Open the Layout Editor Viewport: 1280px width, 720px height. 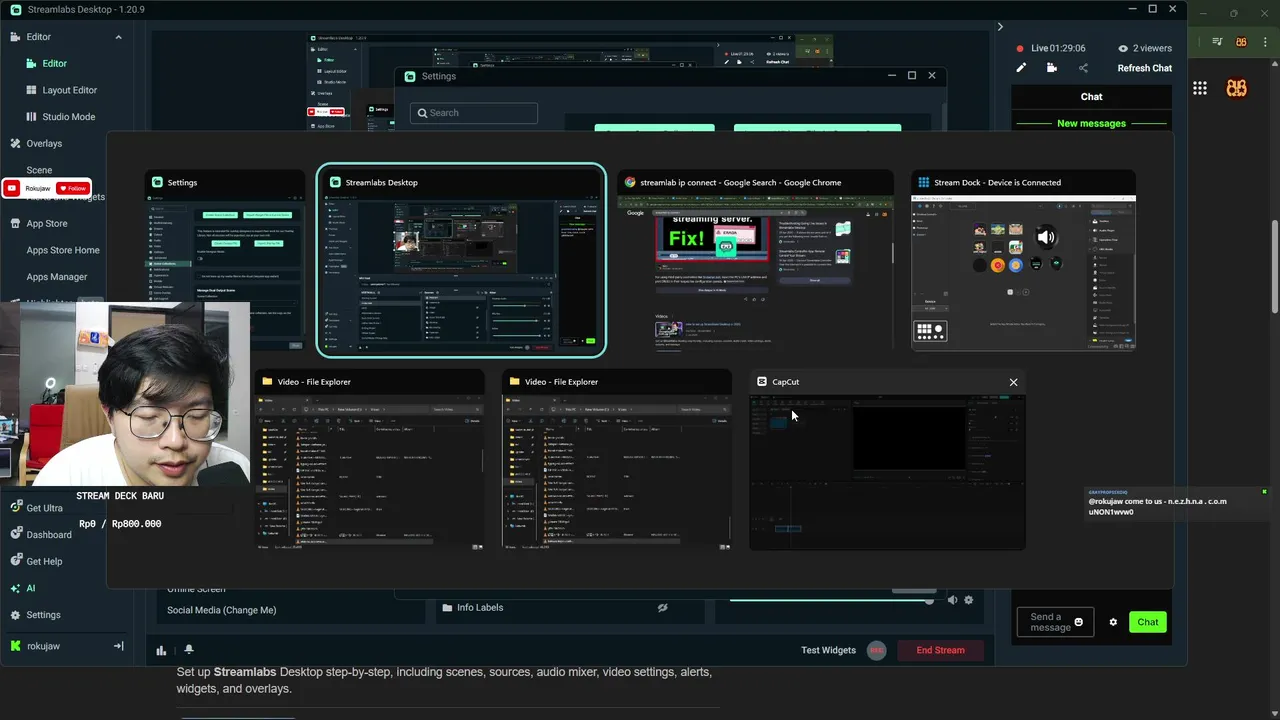69,90
